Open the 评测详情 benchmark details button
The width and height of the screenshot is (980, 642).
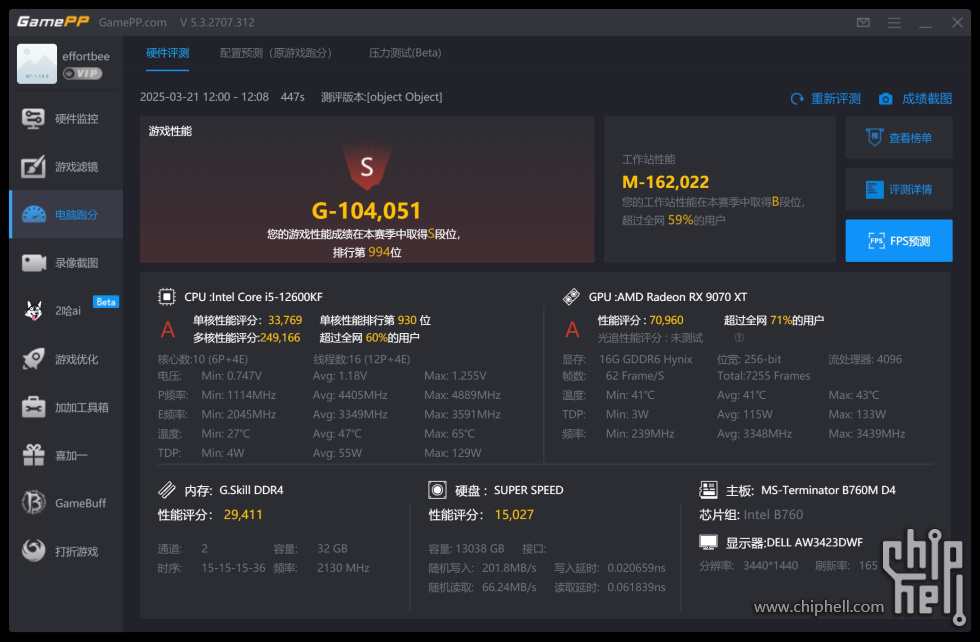[x=899, y=189]
